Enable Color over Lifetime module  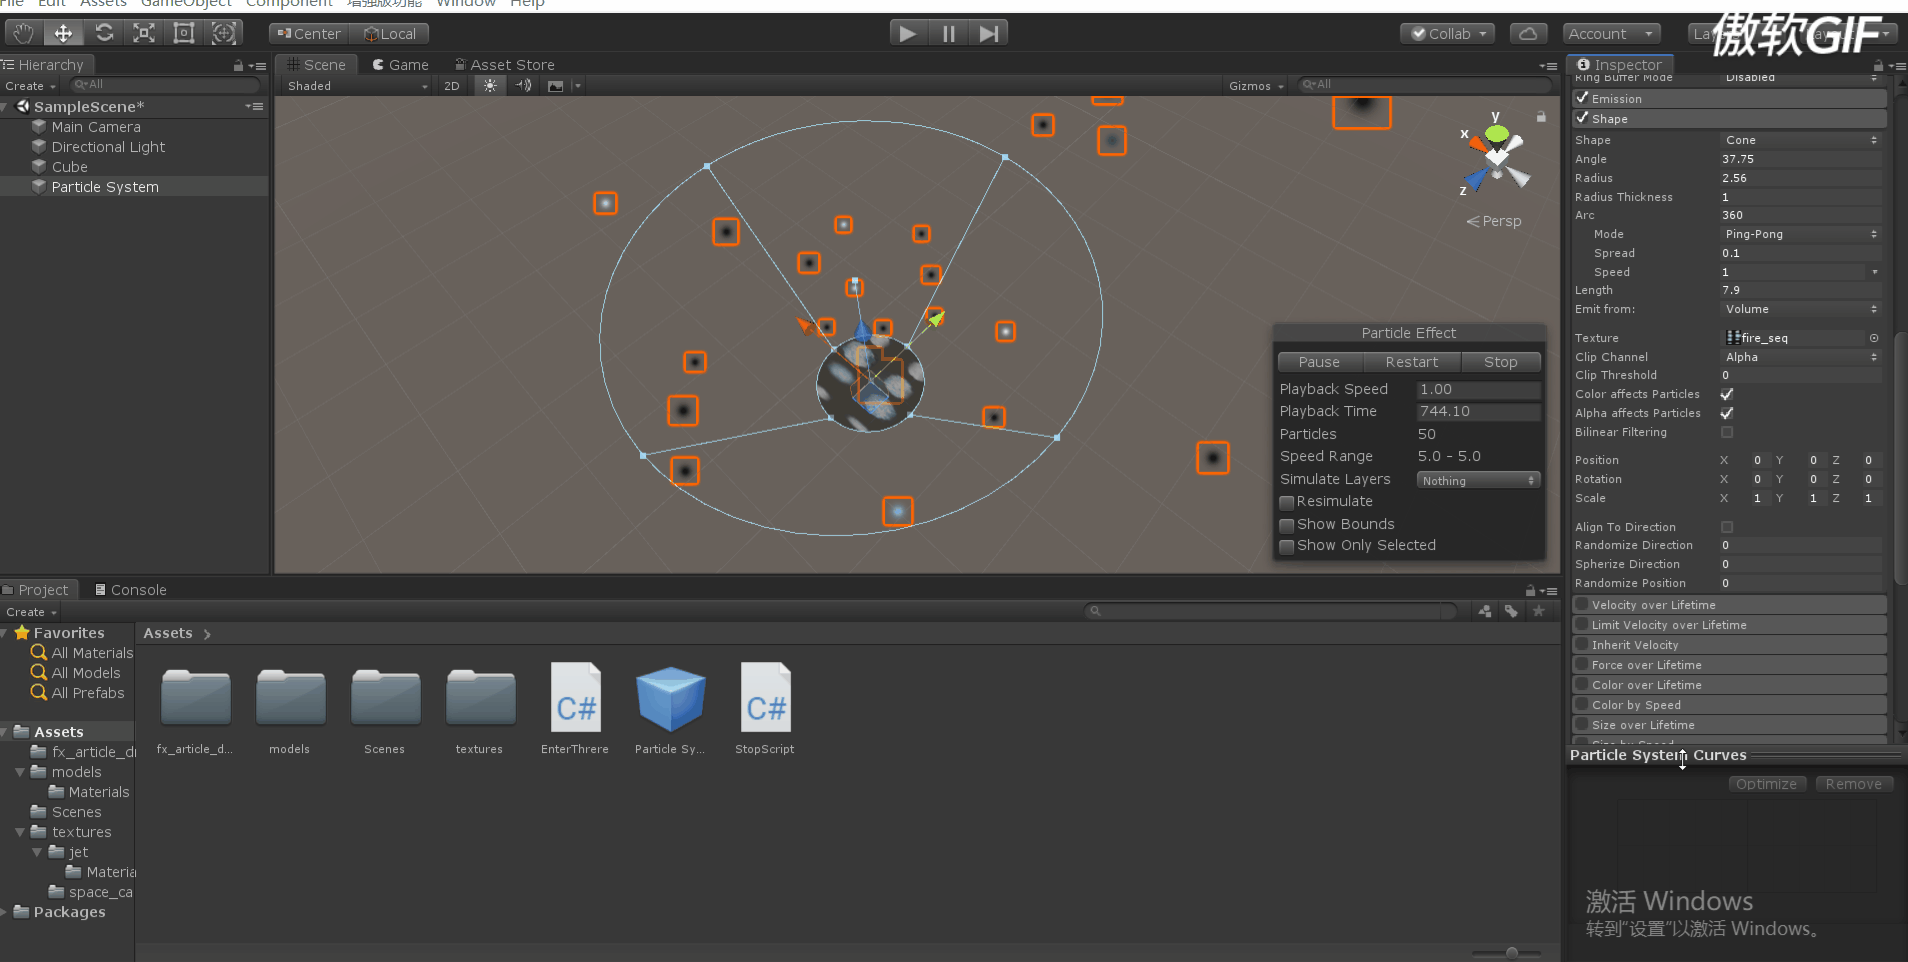(x=1582, y=685)
